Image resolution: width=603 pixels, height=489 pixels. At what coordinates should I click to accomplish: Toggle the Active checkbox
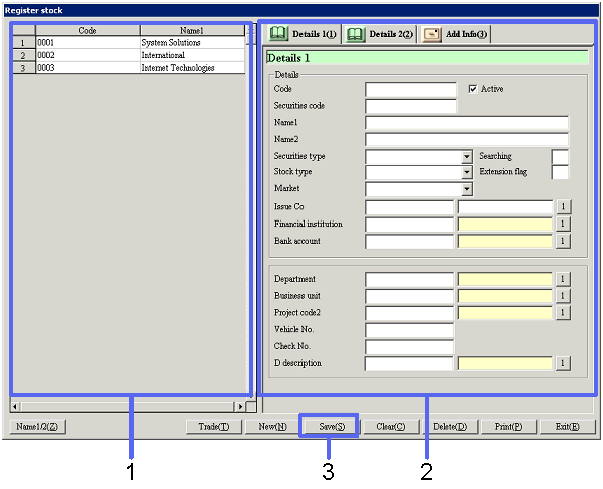474,89
